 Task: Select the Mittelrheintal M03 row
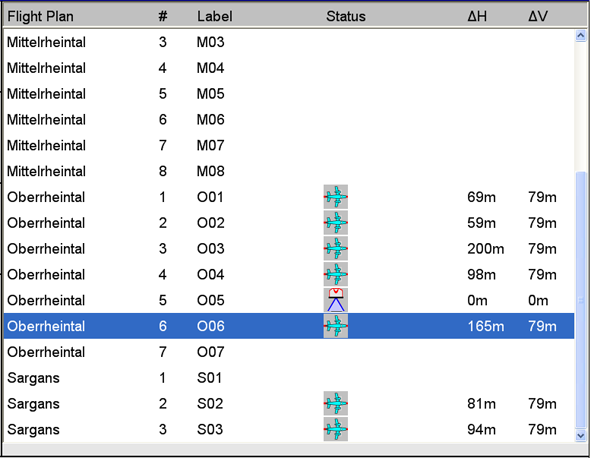[x=289, y=42]
